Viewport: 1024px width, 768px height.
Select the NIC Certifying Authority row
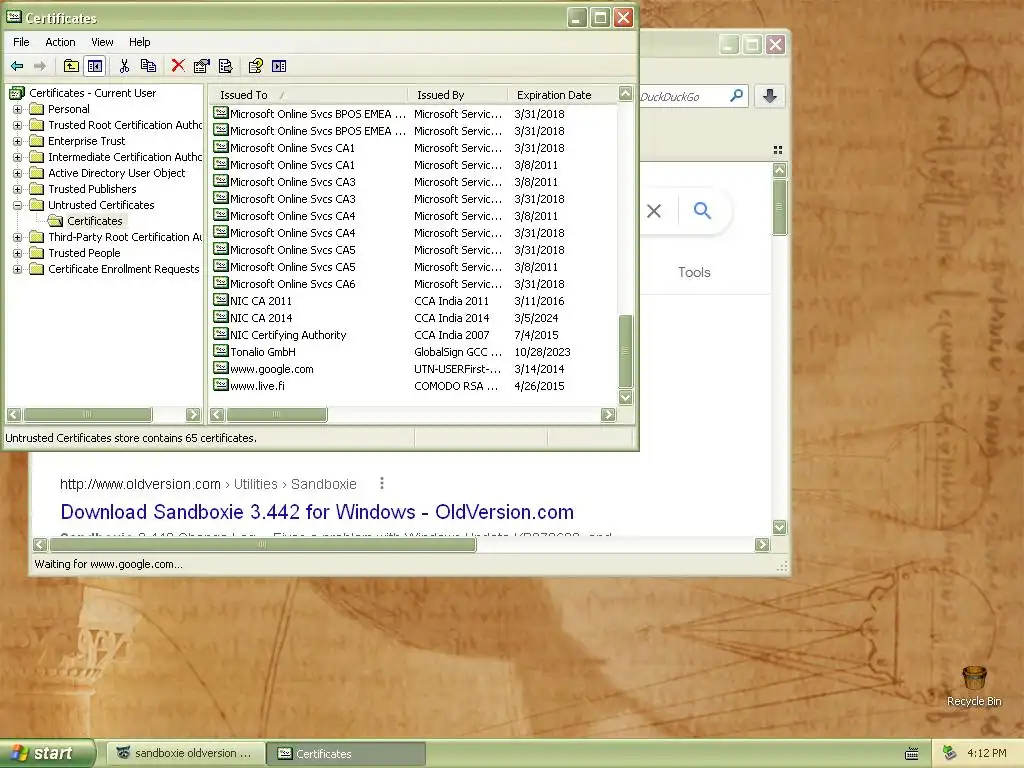pyautogui.click(x=413, y=334)
